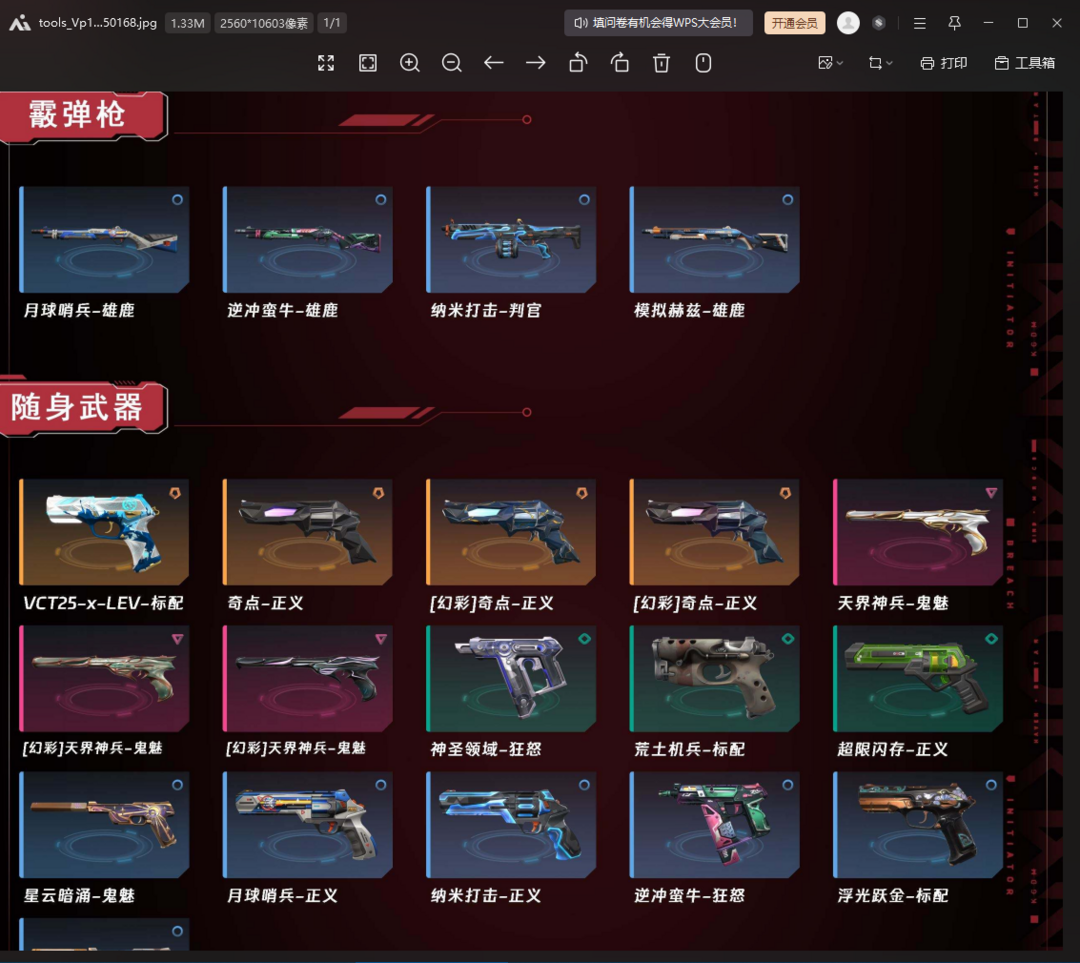Delete the image with the trash icon

pos(661,63)
